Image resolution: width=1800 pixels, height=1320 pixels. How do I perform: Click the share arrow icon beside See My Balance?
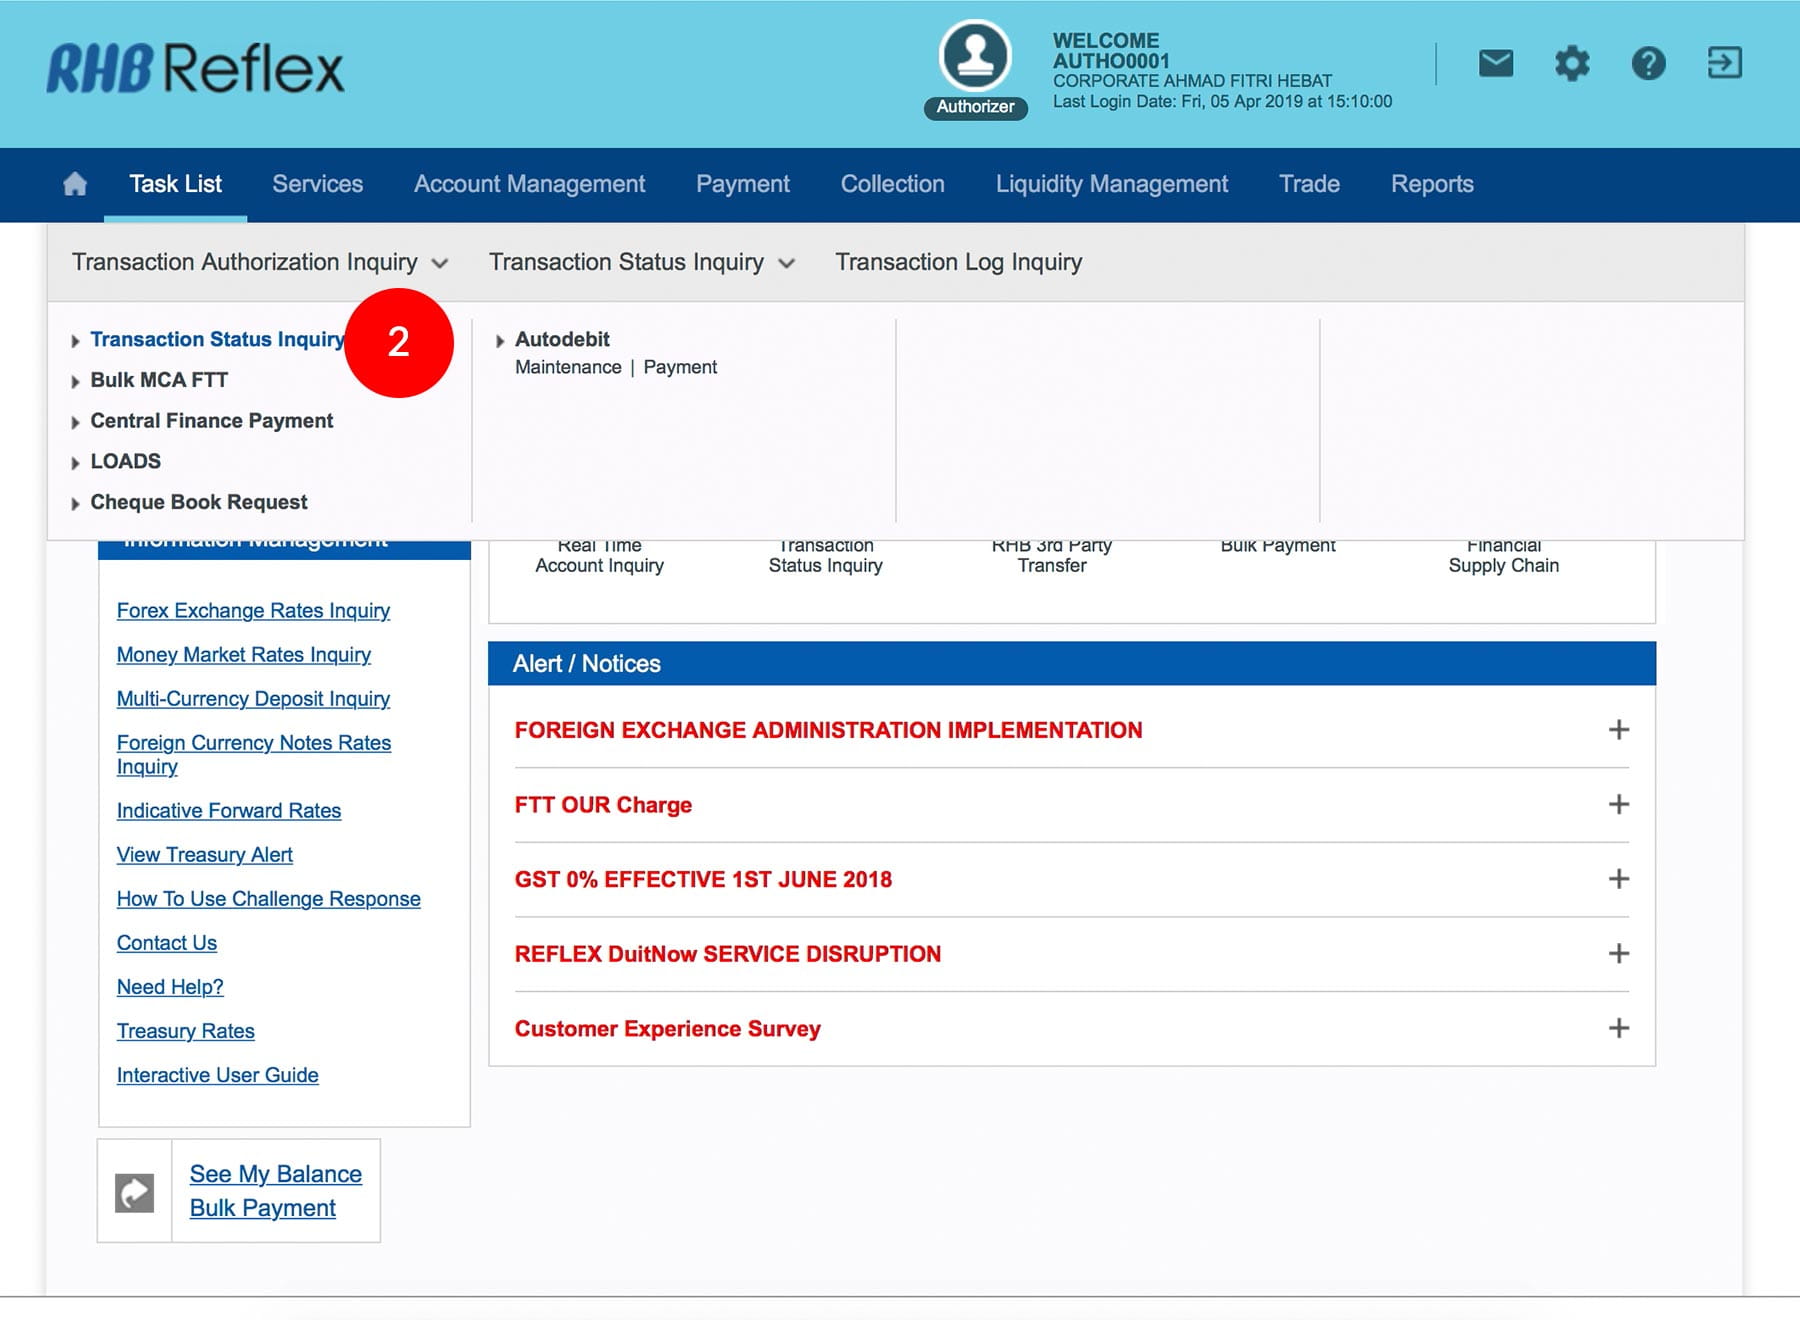[135, 1192]
